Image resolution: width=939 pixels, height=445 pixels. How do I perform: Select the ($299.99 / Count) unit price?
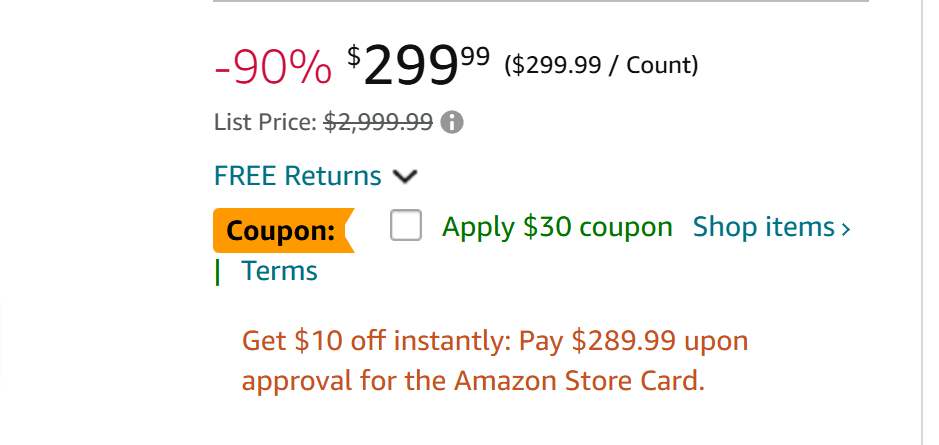(x=601, y=65)
